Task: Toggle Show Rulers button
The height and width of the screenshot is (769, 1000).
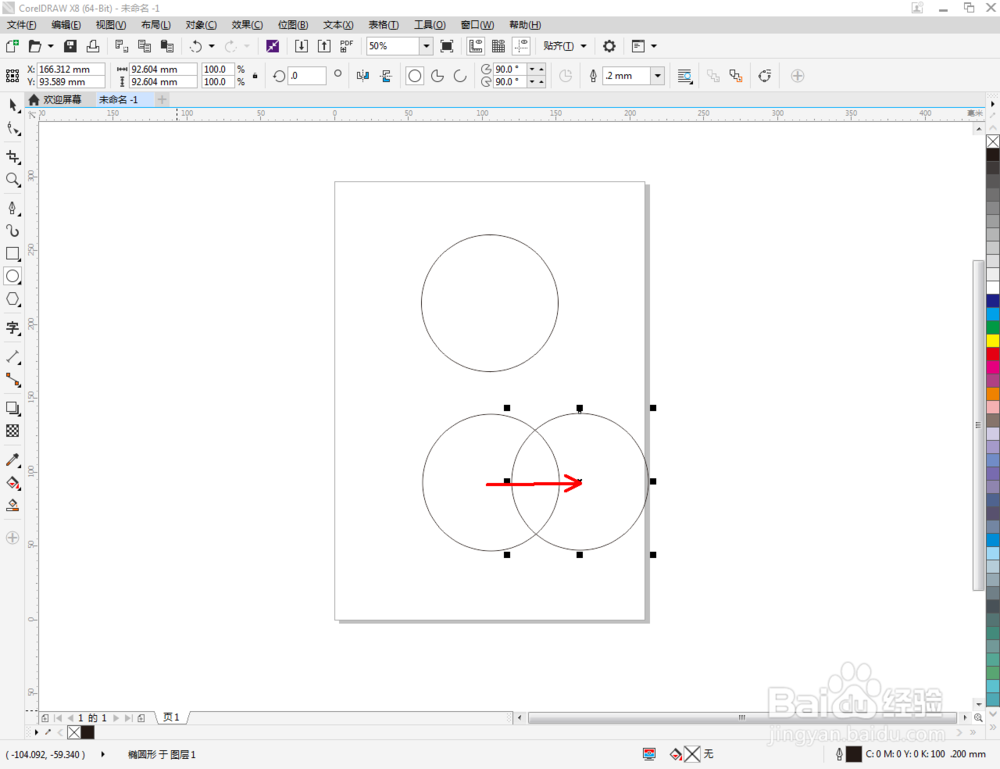Action: [x=475, y=46]
